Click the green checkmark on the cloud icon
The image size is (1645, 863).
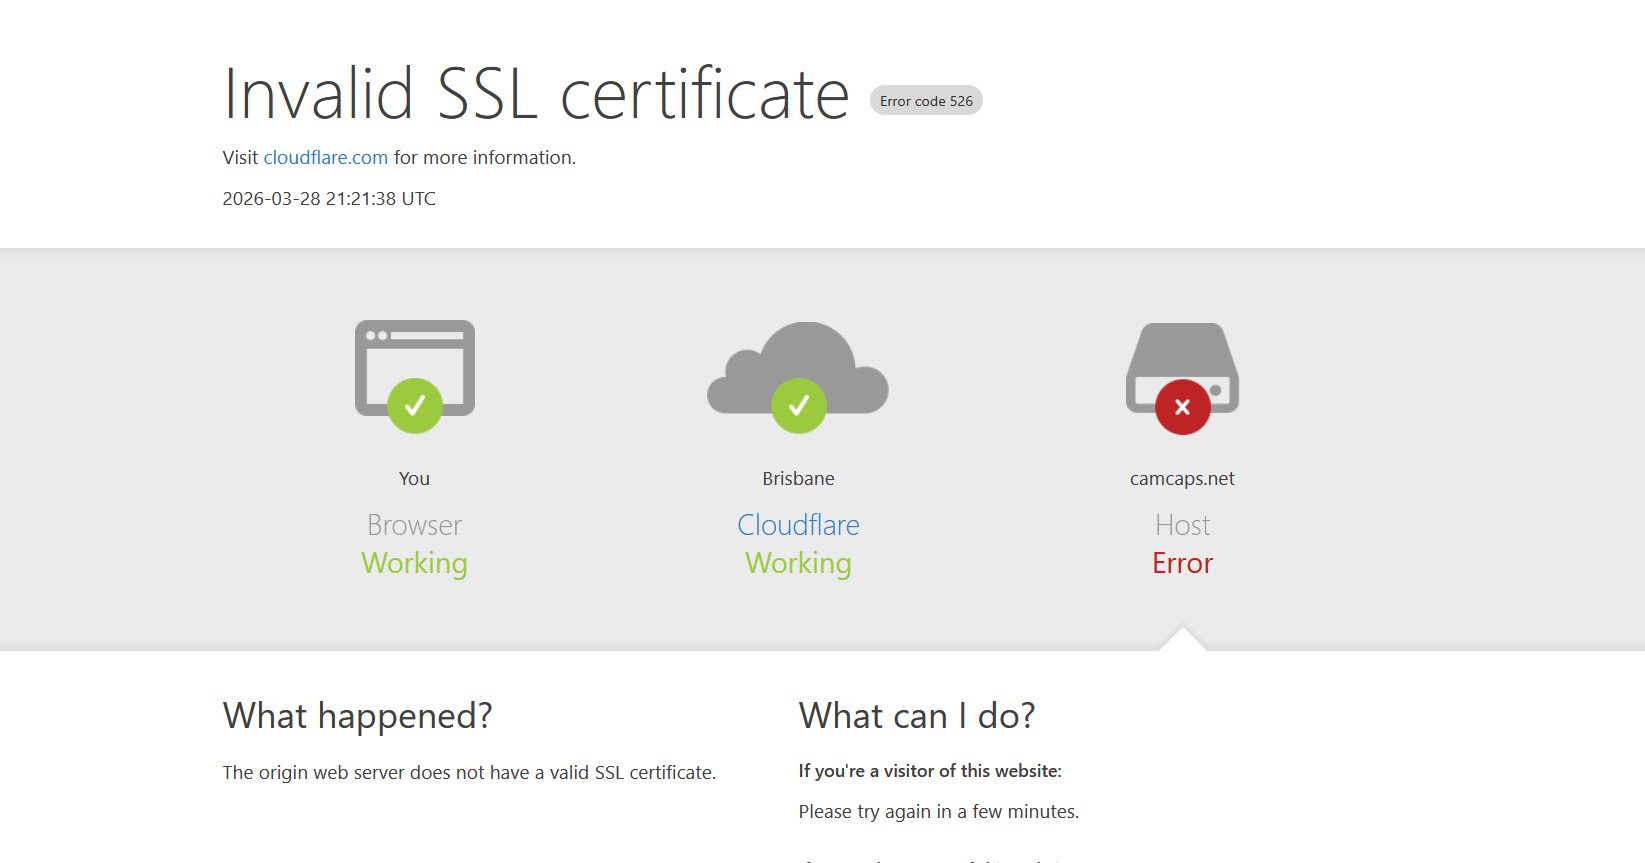[x=798, y=406]
